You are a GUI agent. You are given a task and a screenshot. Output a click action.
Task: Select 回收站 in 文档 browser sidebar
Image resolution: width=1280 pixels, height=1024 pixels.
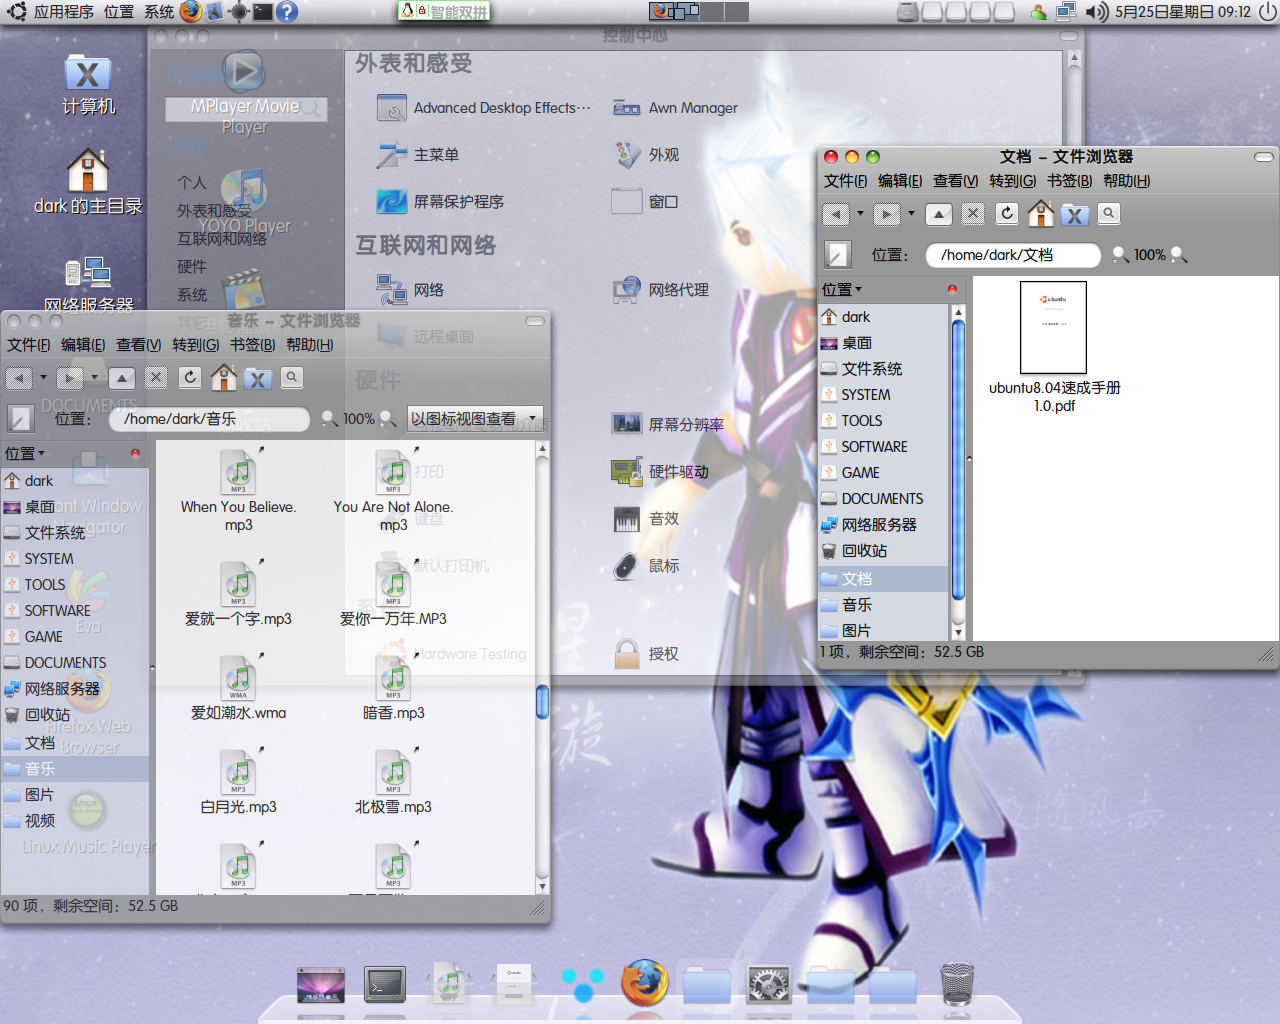tap(883, 551)
